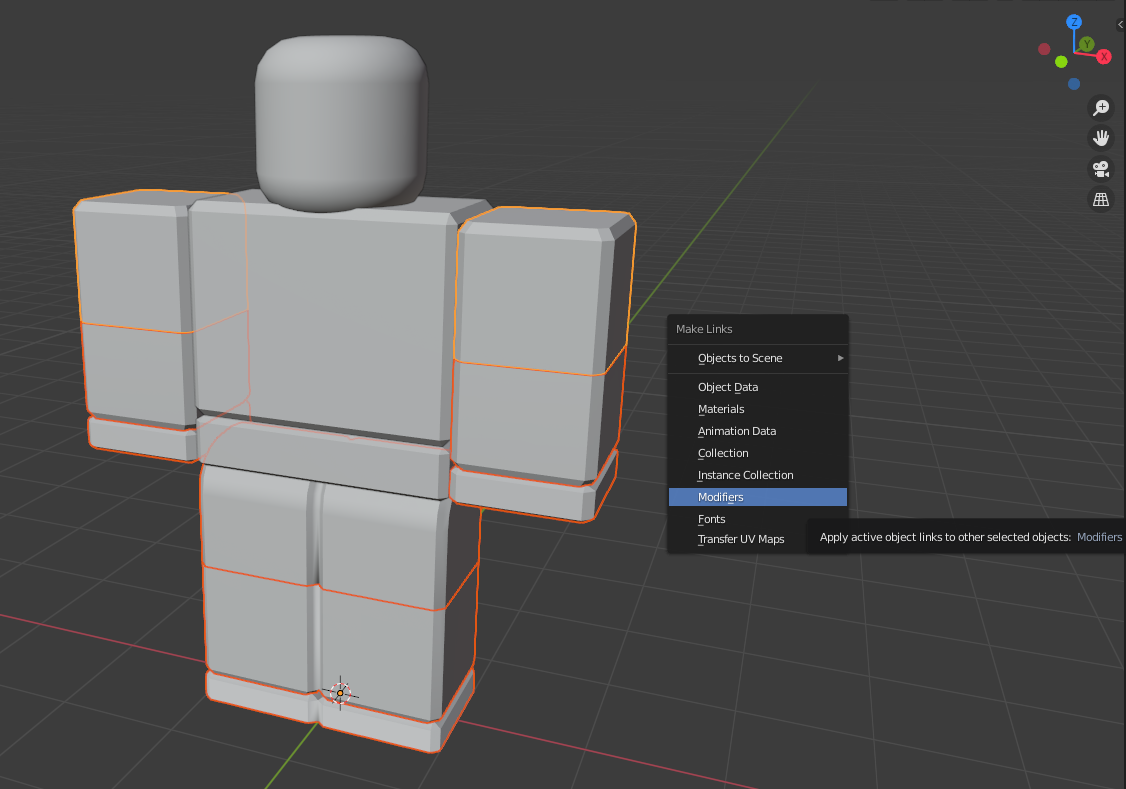Image resolution: width=1126 pixels, height=789 pixels.
Task: Click the dark red negative X axis dot
Action: click(x=1044, y=49)
